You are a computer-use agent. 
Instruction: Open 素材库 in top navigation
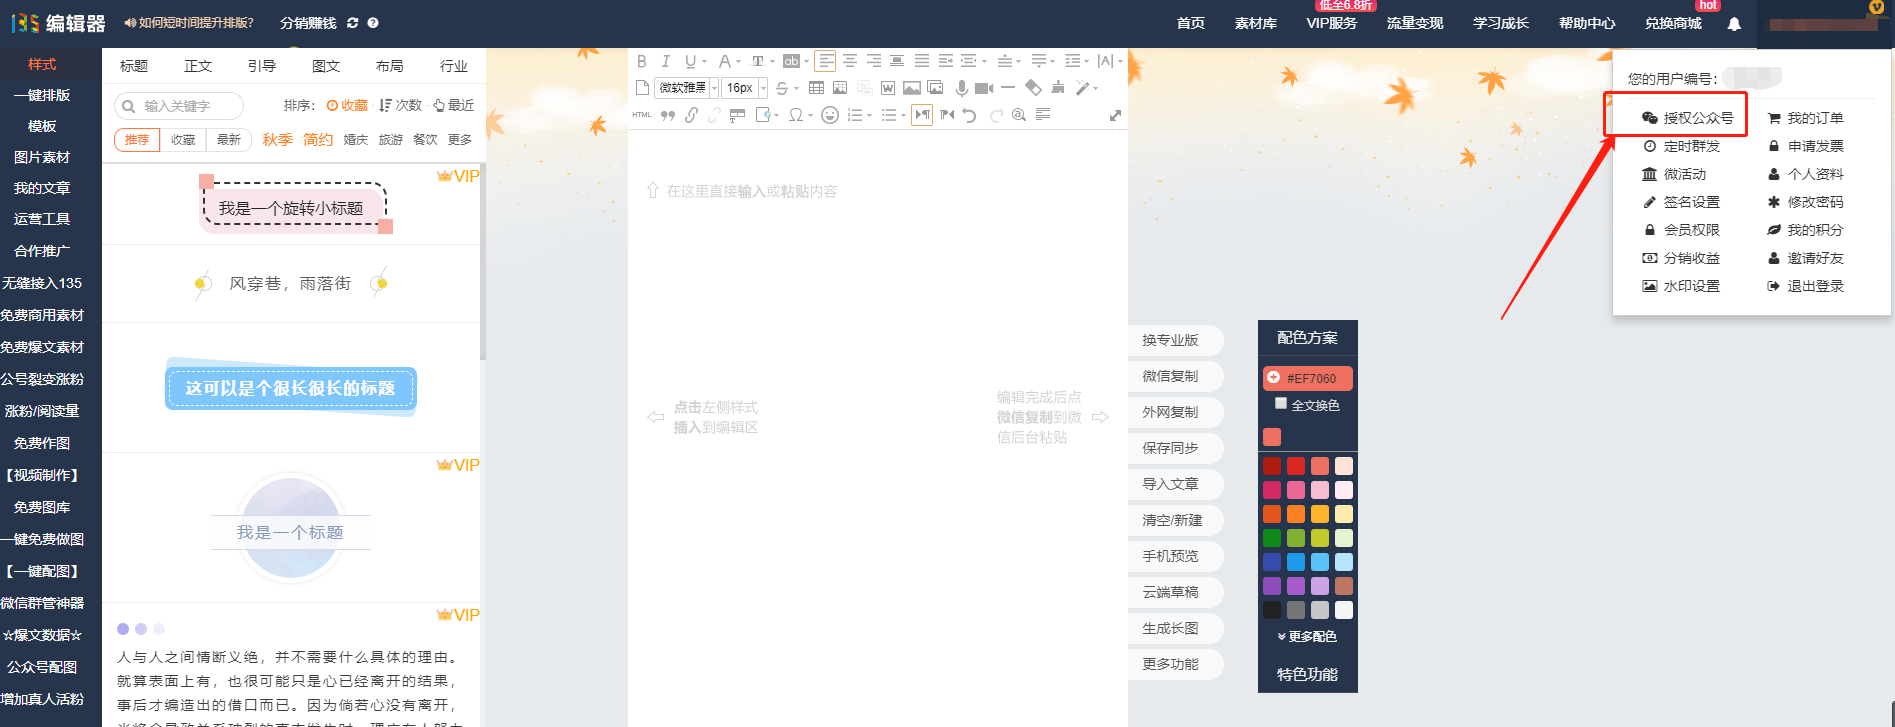(1255, 23)
